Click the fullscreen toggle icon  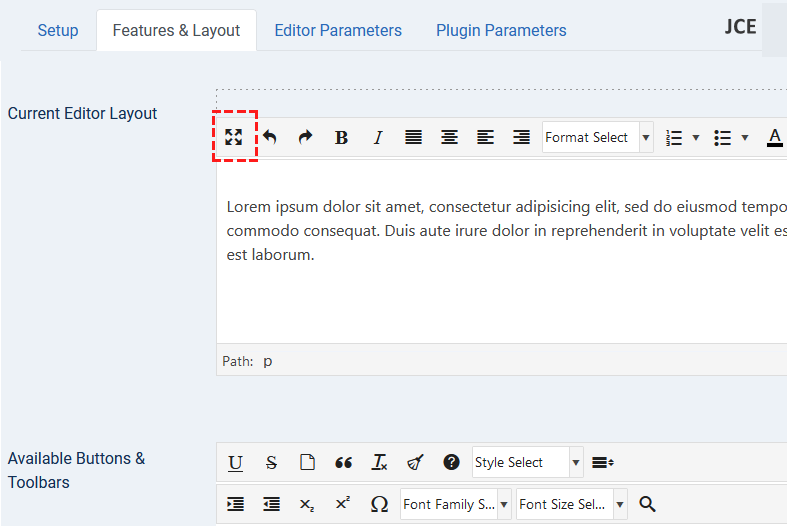tap(234, 137)
